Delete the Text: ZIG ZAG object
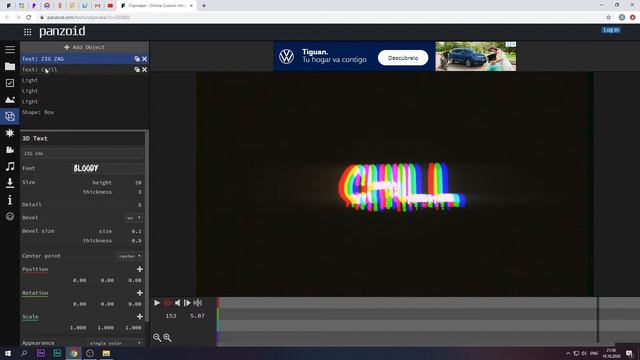 (144, 59)
